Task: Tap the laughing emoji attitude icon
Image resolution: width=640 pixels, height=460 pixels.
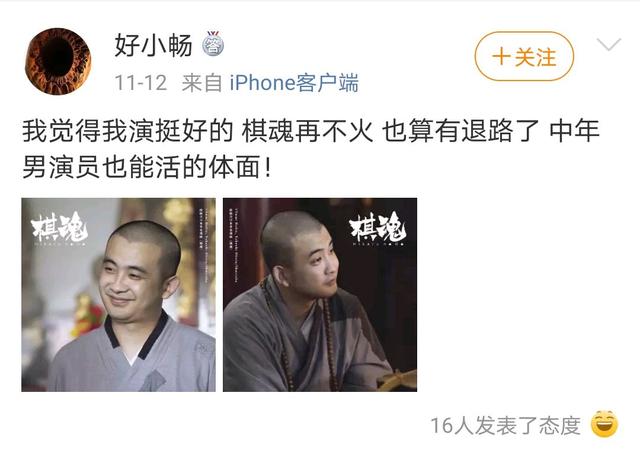Action: click(605, 424)
